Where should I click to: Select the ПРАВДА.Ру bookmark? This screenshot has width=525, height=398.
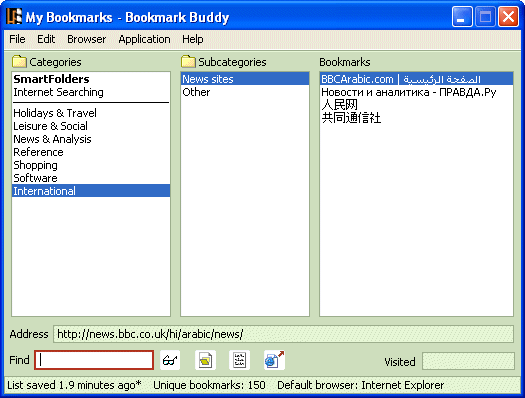click(416, 92)
